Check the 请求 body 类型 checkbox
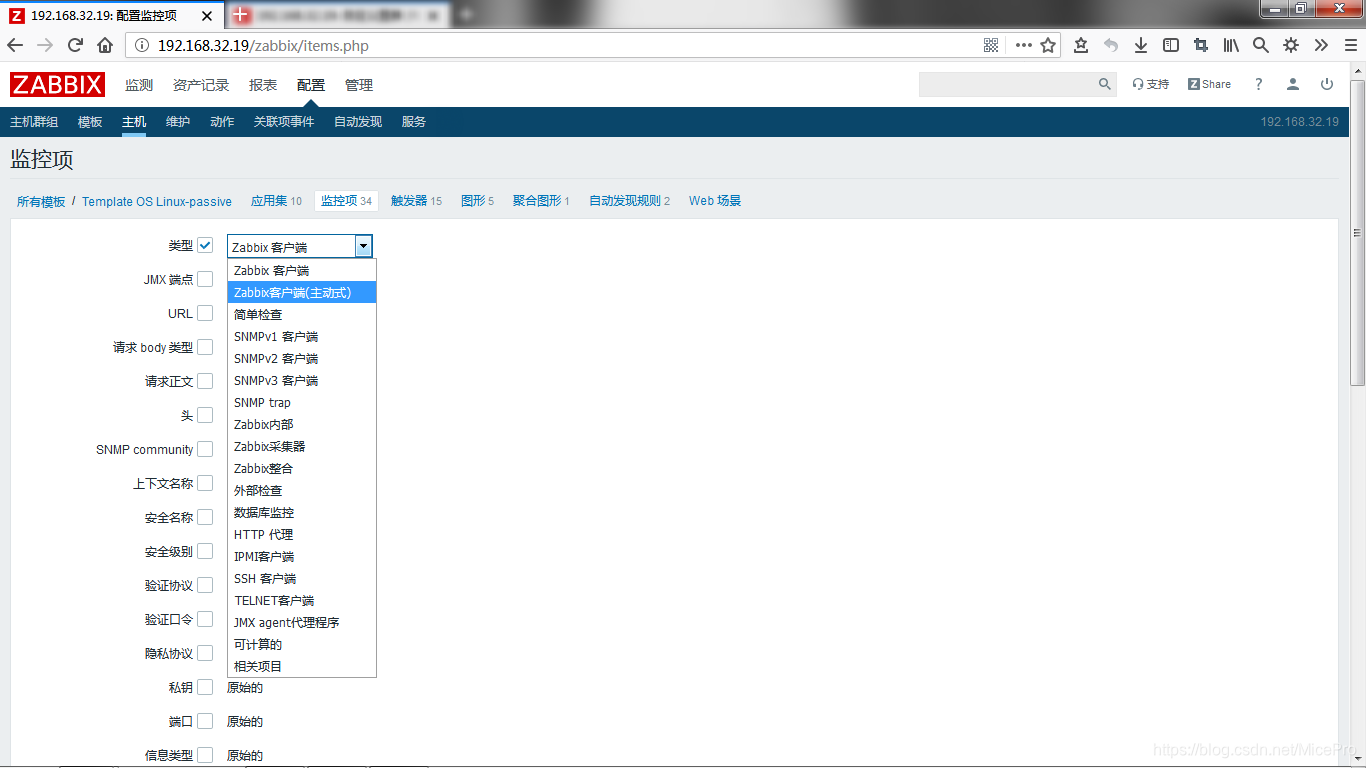1366x768 pixels. (205, 347)
